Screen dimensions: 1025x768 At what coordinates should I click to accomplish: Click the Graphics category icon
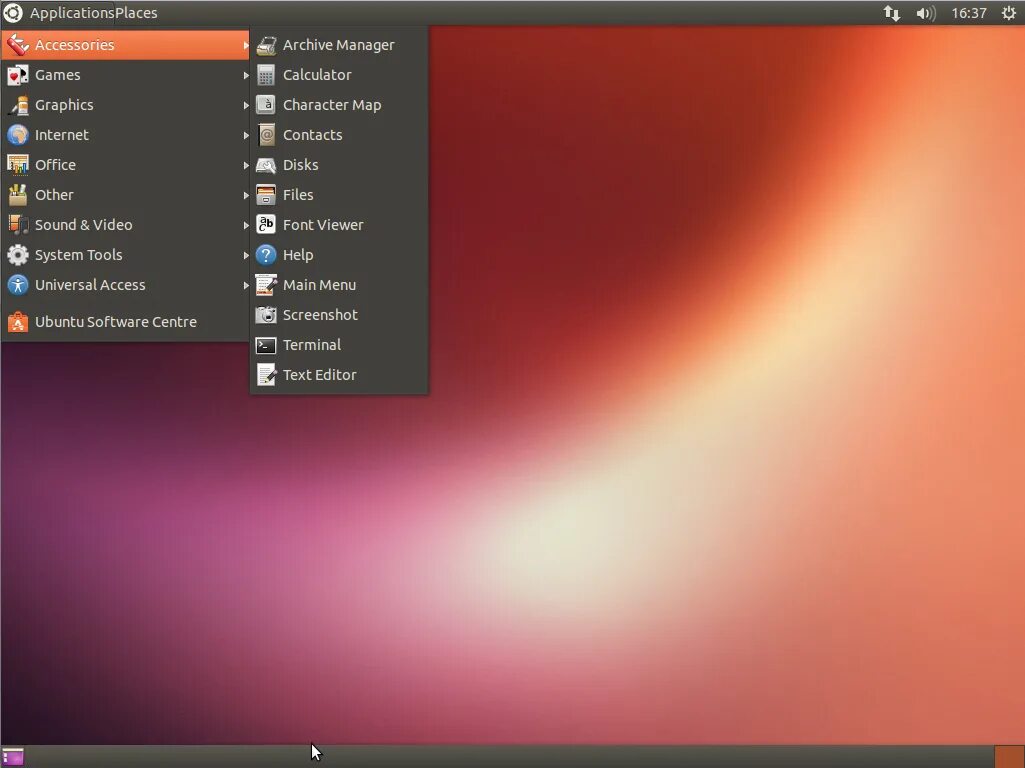click(18, 105)
